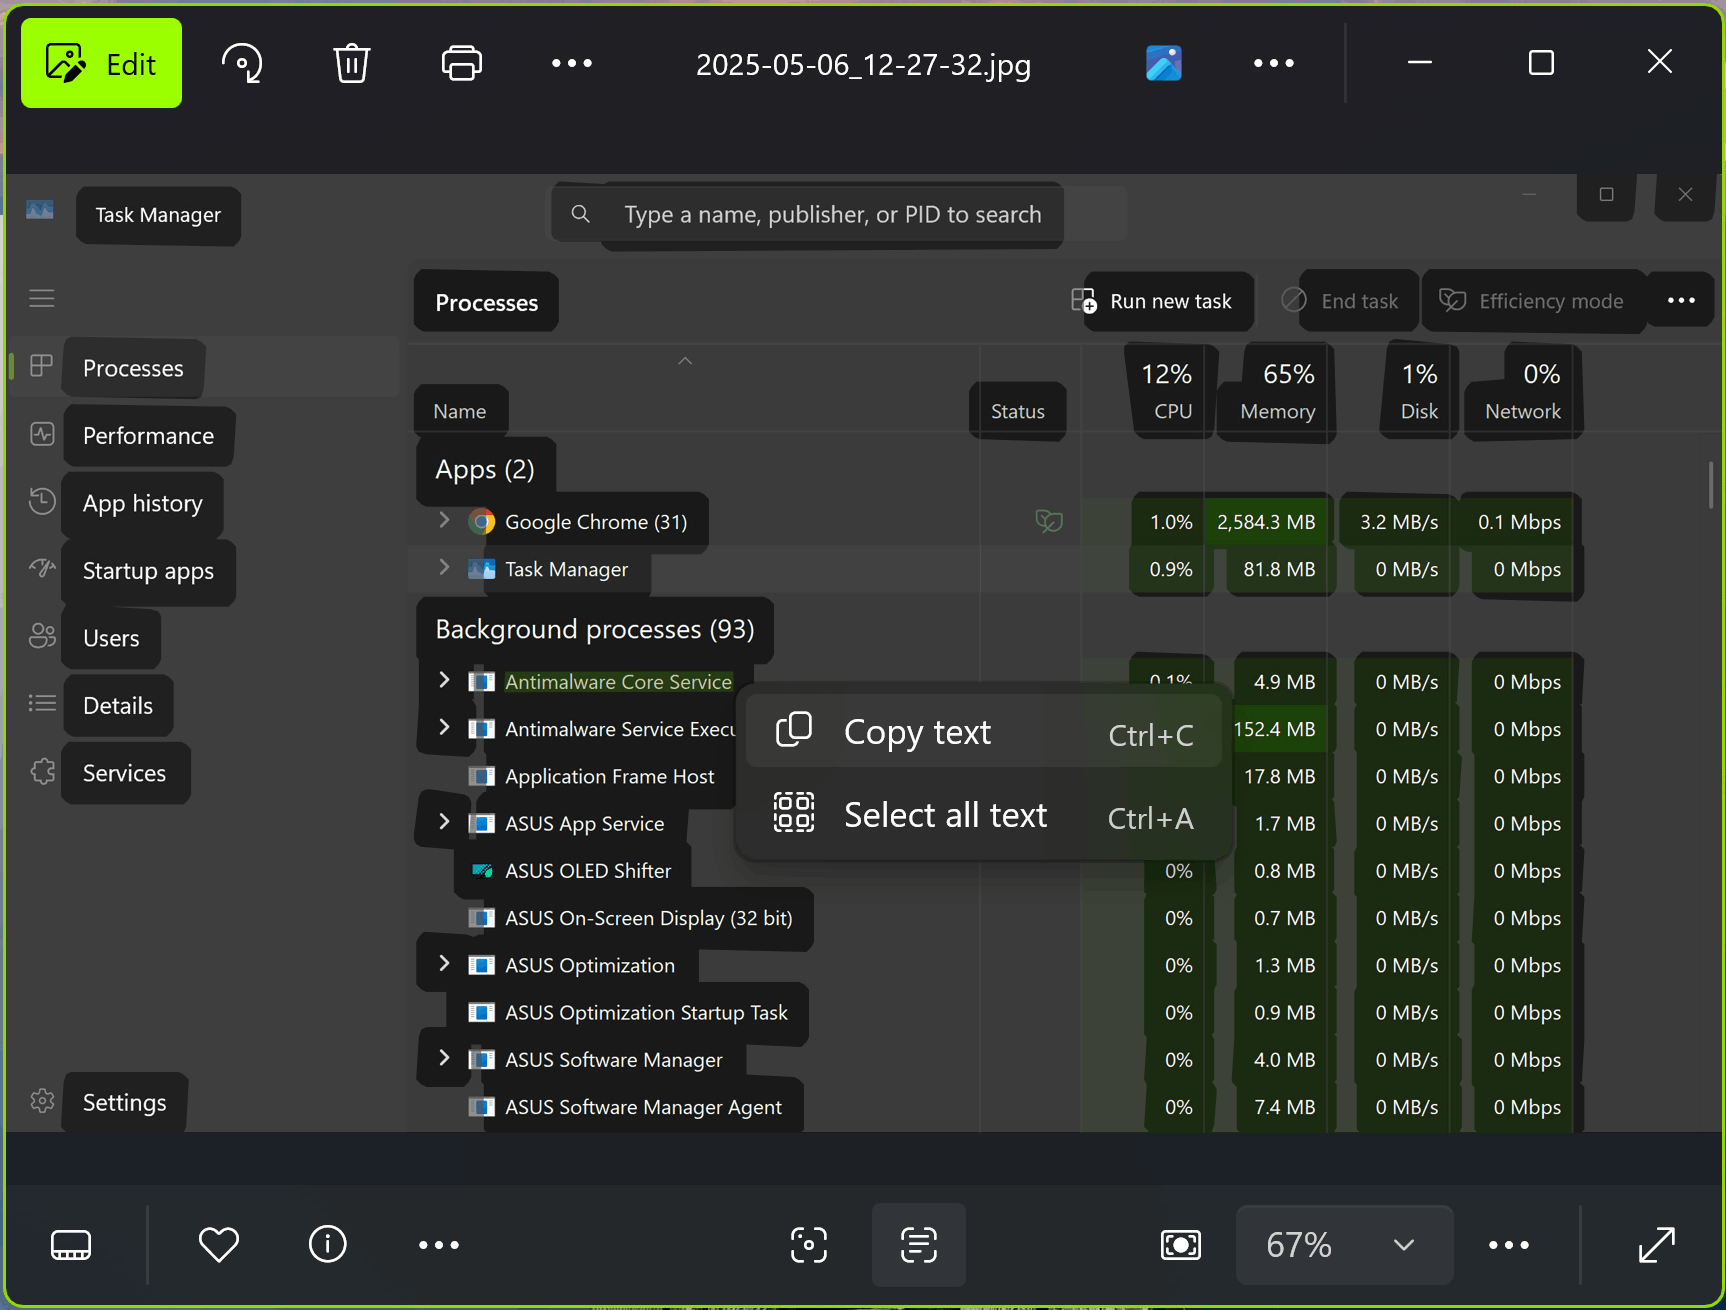This screenshot has width=1726, height=1310.
Task: Click the recognized '81.8 MB' Task Manager memory value
Action: click(1279, 569)
